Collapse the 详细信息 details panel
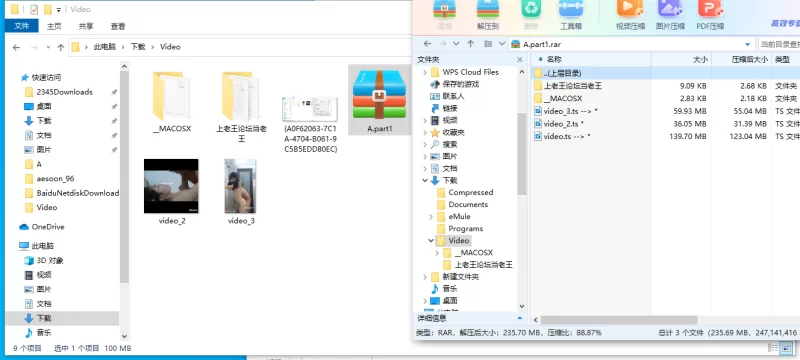The image size is (800, 360). 520,318
